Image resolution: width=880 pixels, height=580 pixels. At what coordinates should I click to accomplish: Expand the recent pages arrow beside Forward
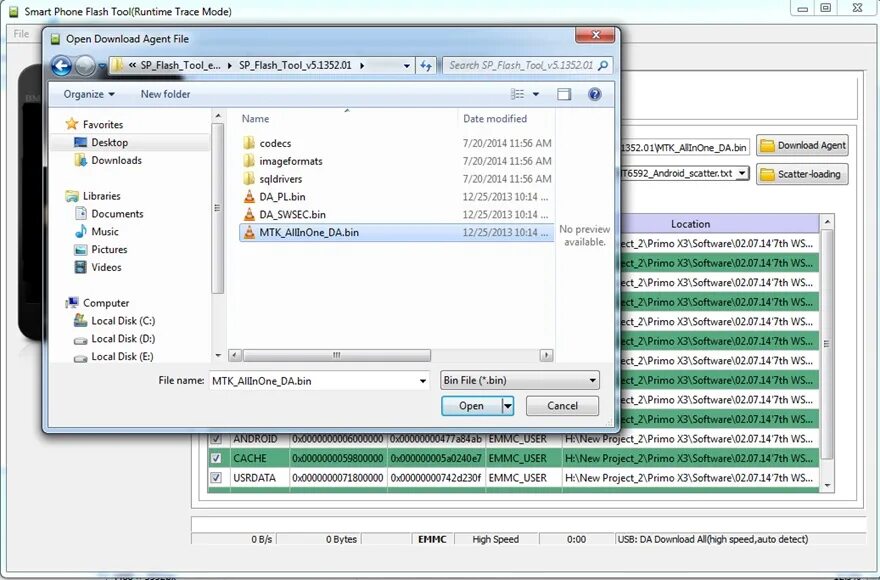pos(102,66)
